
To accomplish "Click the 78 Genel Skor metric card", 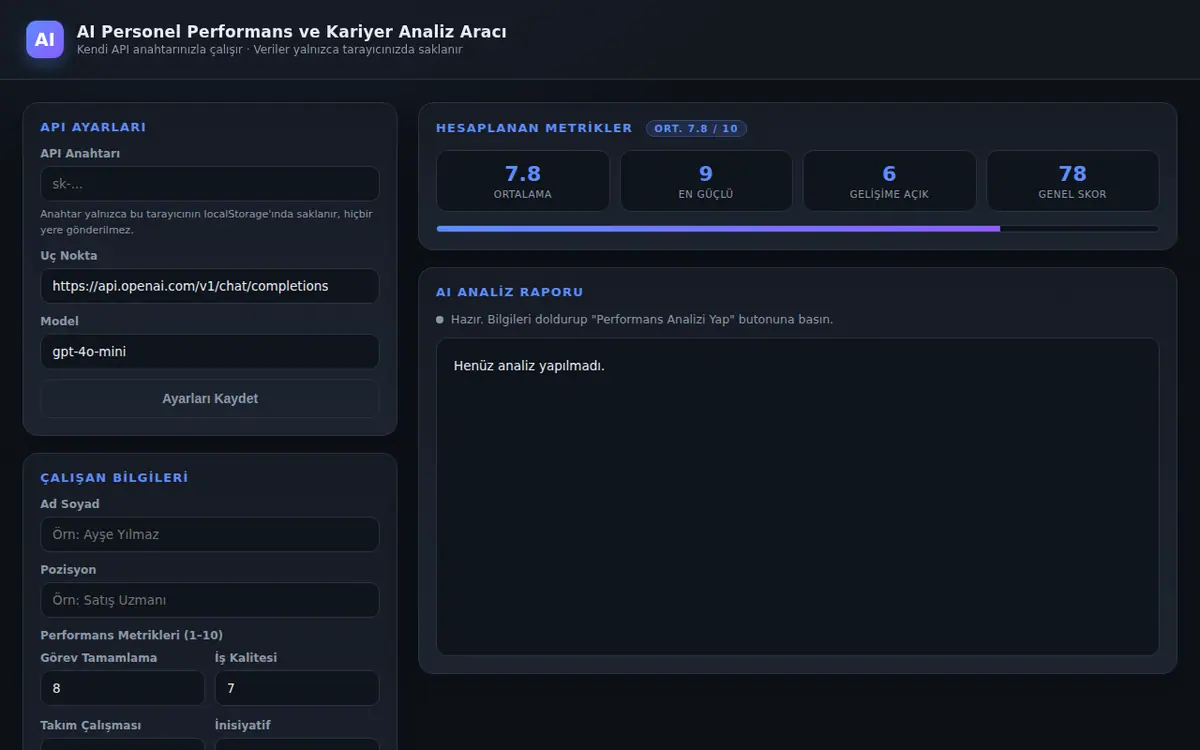I will (x=1073, y=181).
